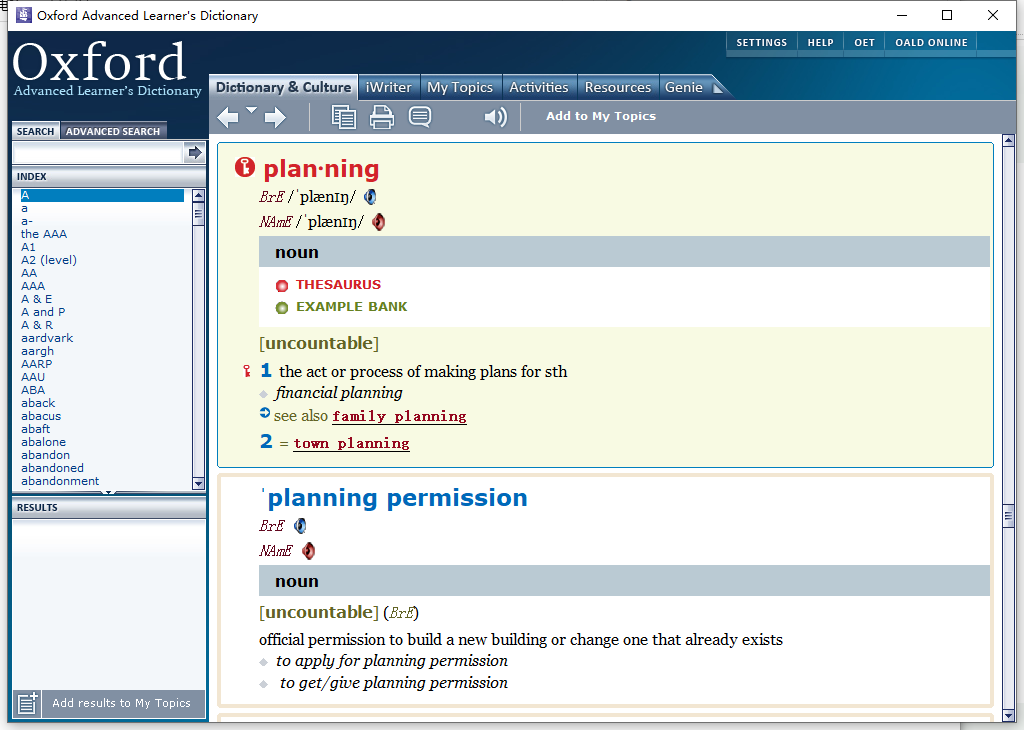Select index entry 'abandon'

[45, 455]
